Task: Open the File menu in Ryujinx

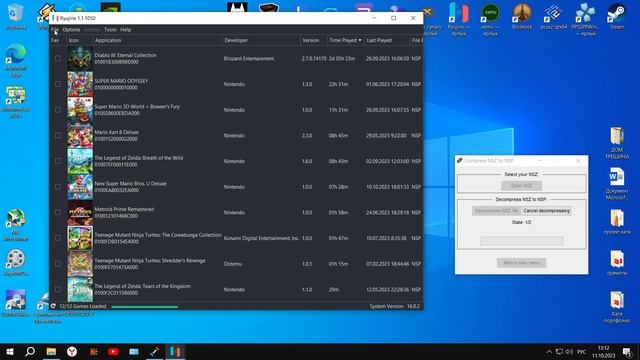Action: tap(54, 30)
